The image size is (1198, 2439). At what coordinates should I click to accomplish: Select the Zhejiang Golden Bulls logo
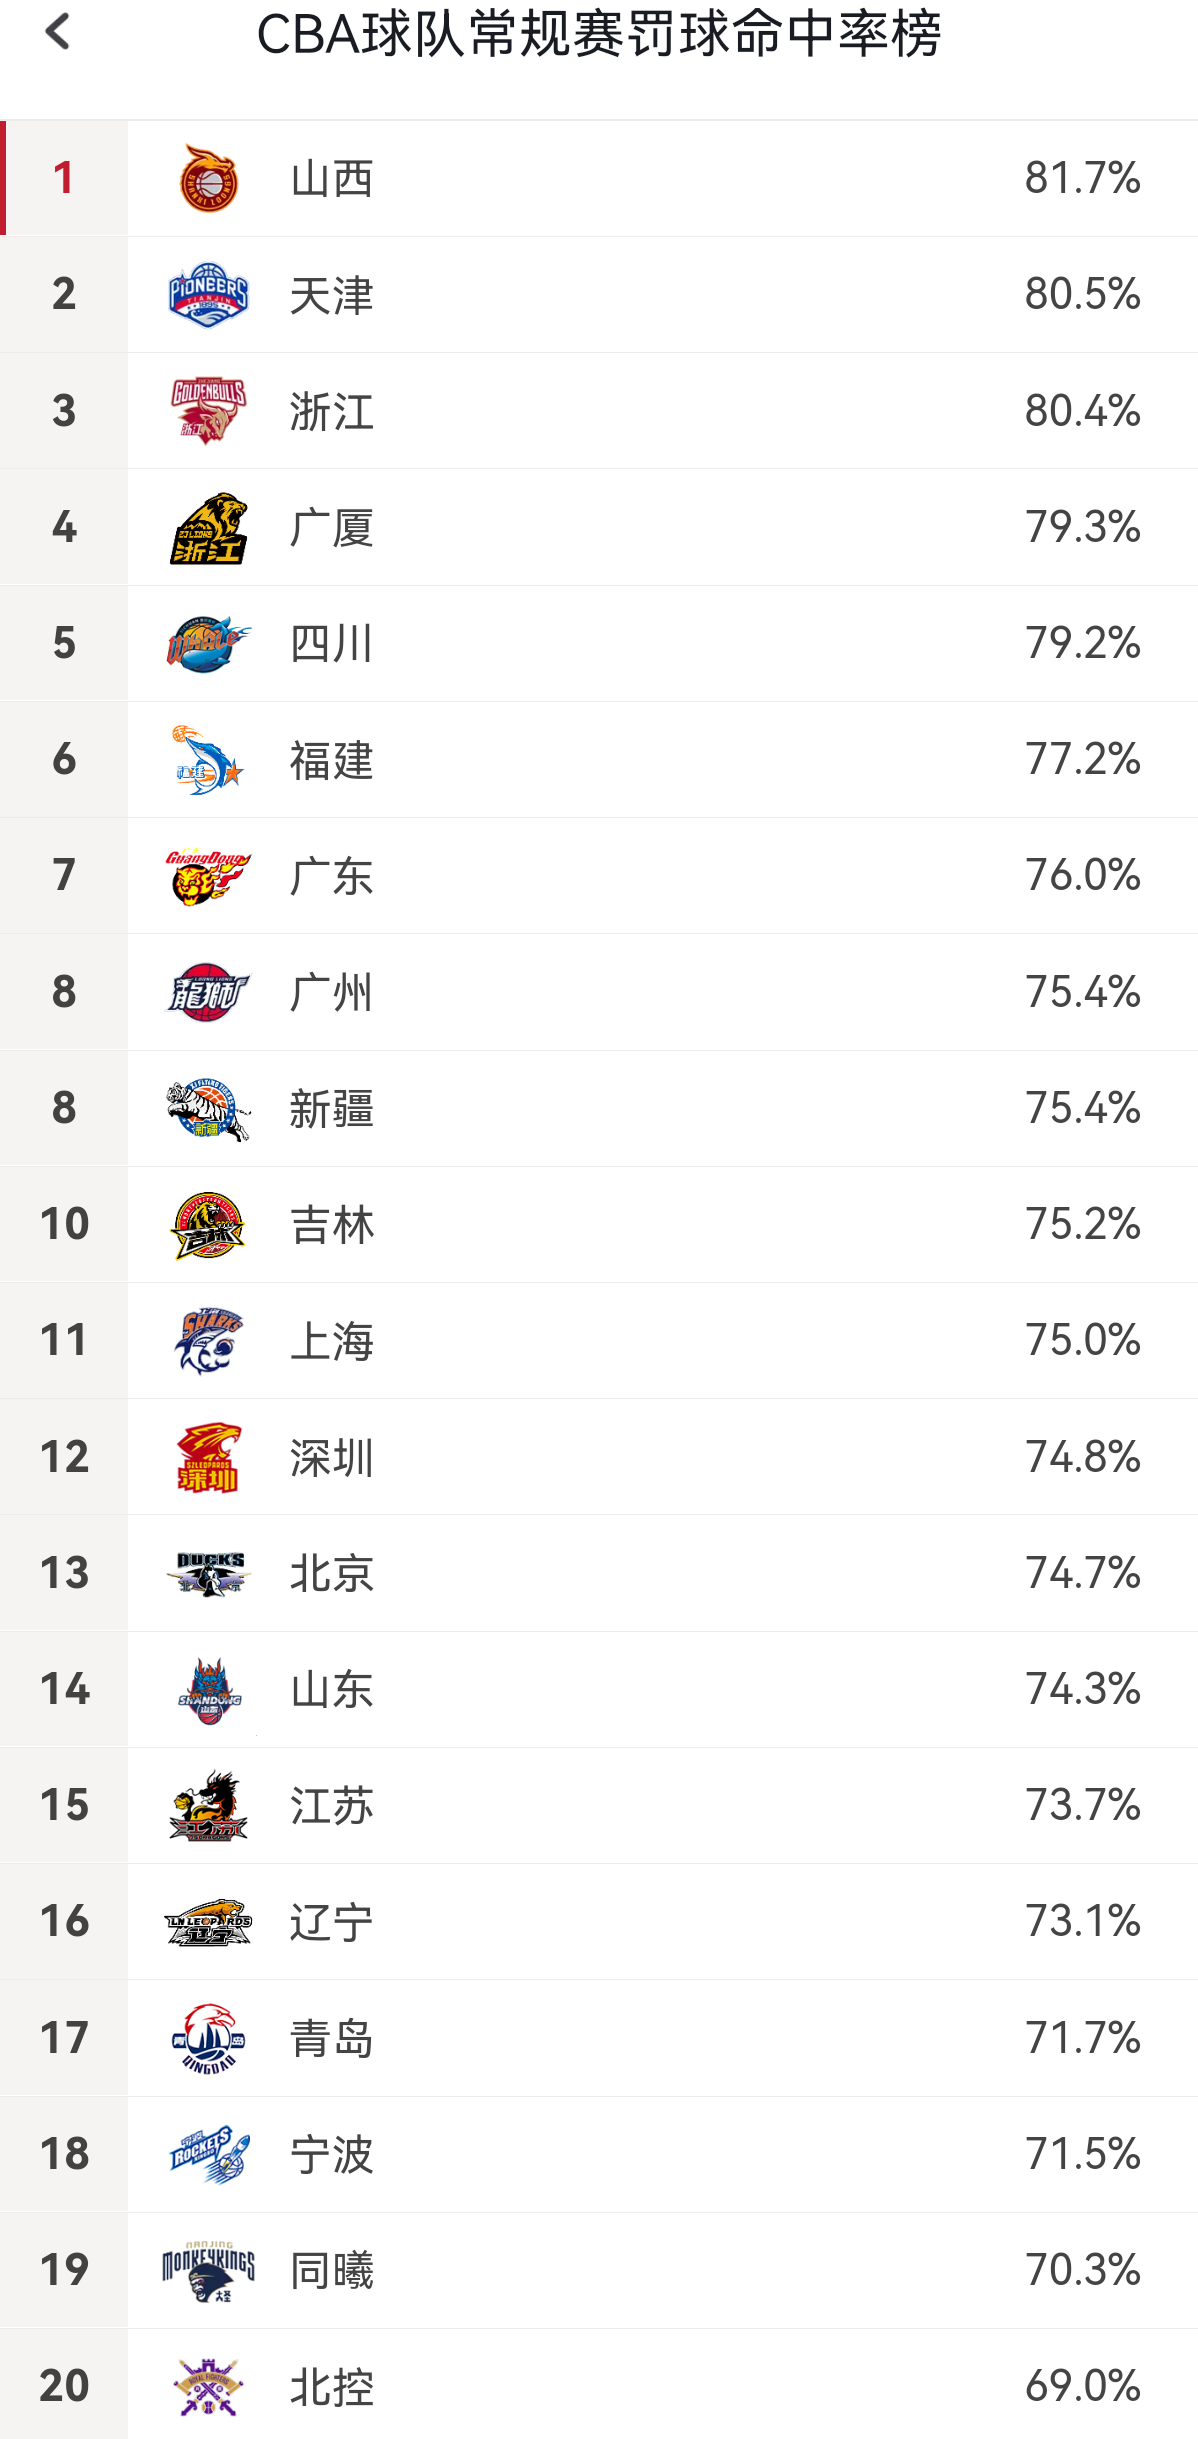(208, 411)
